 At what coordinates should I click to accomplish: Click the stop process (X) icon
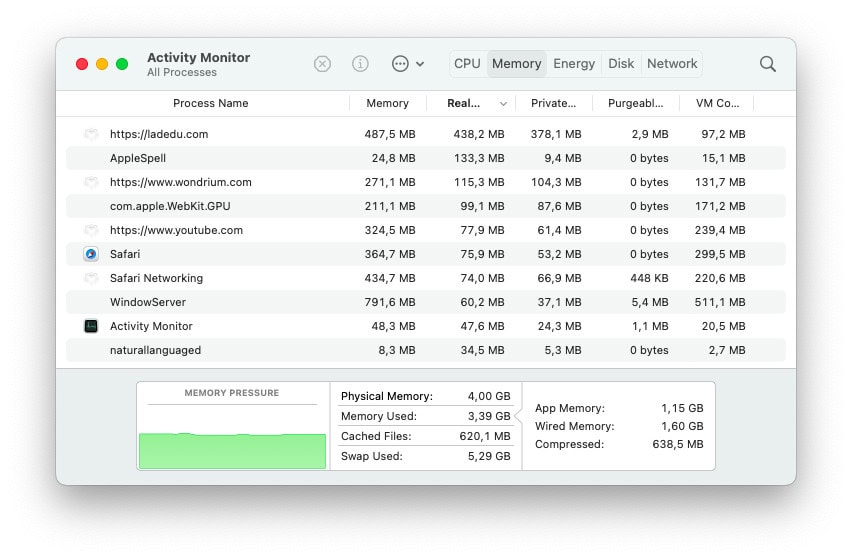tap(322, 64)
